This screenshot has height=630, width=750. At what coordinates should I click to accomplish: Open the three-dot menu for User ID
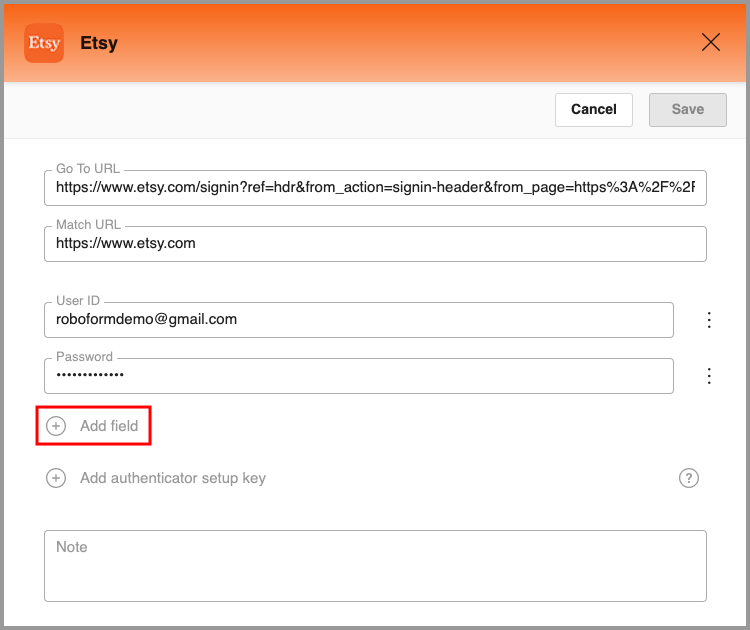pos(709,320)
